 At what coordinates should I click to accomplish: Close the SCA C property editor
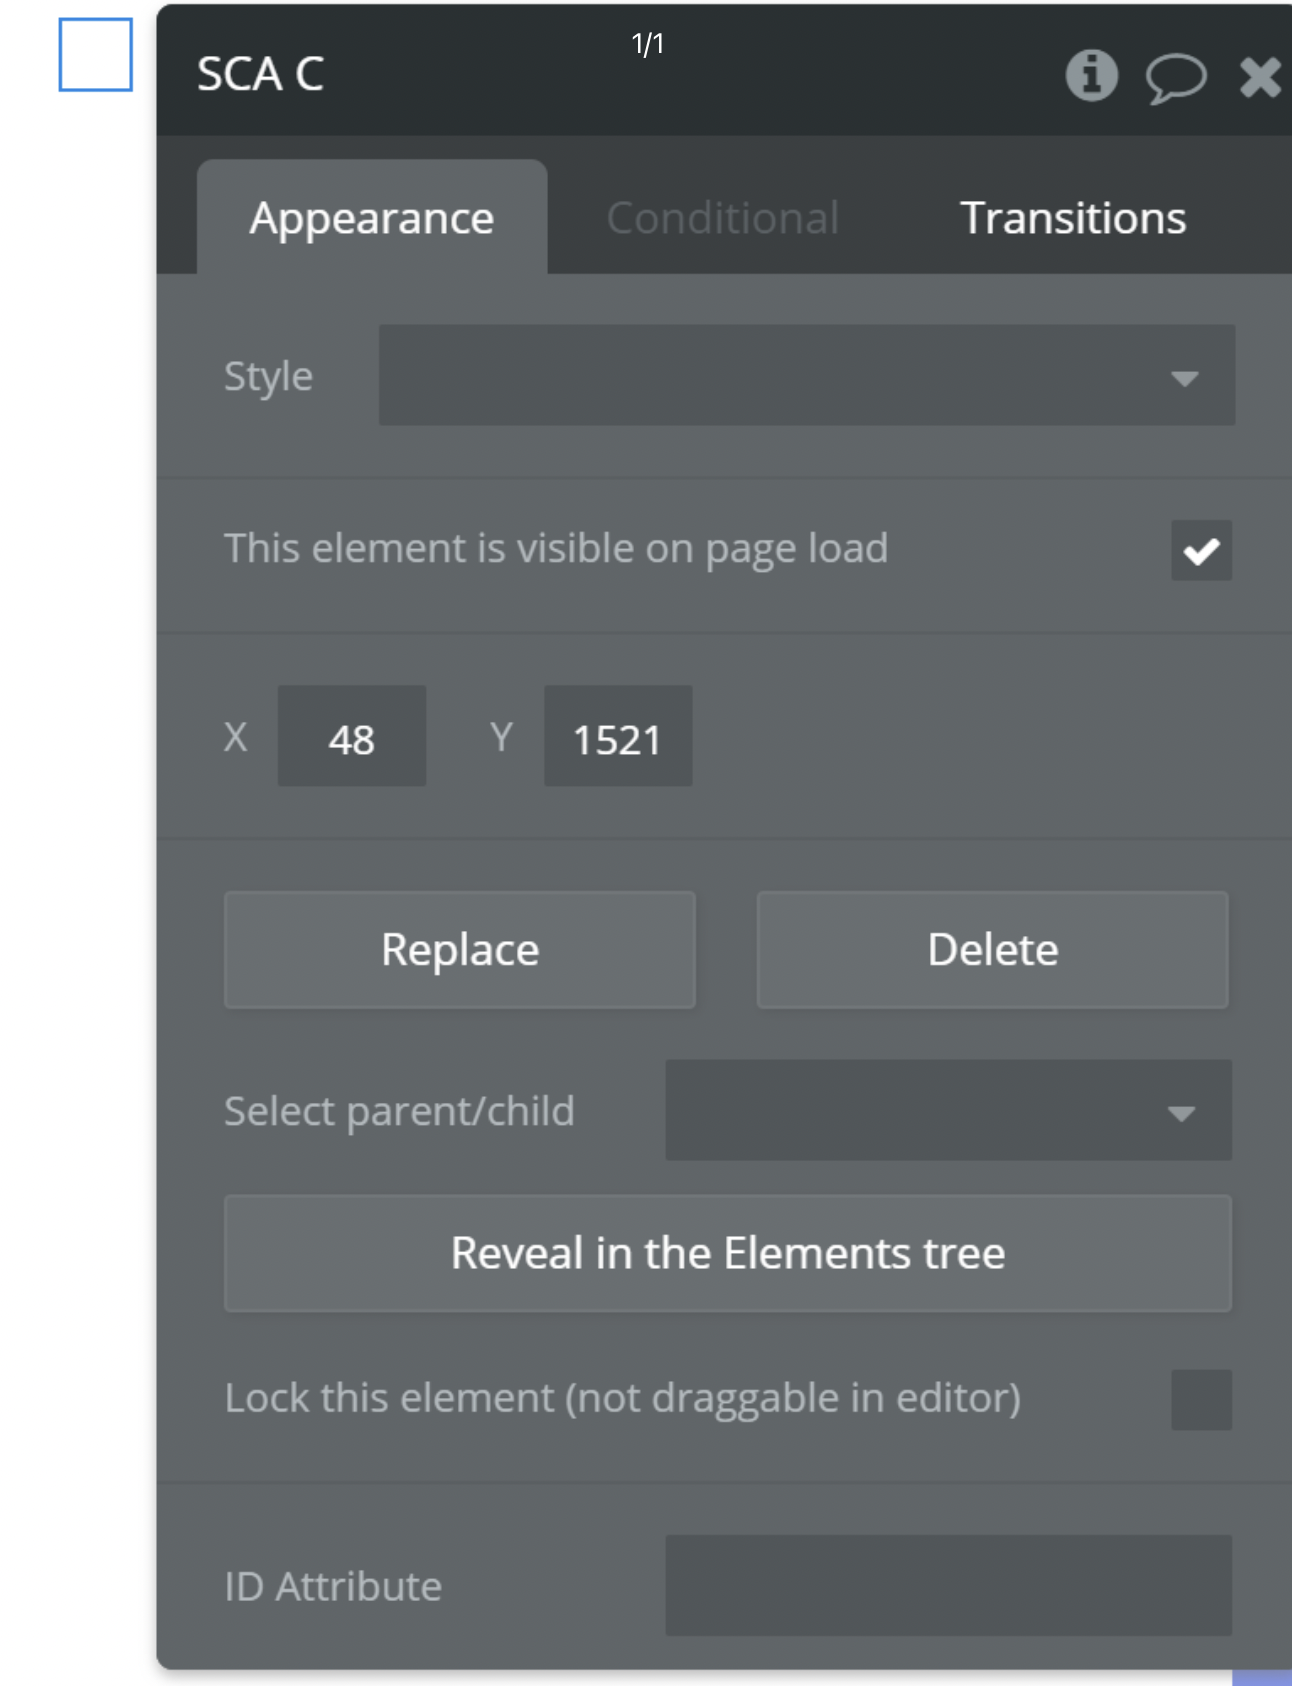(x=1259, y=77)
